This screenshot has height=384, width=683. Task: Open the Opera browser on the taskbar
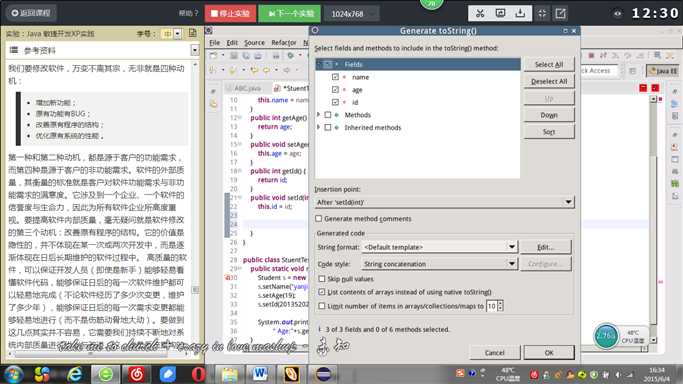[x=198, y=374]
